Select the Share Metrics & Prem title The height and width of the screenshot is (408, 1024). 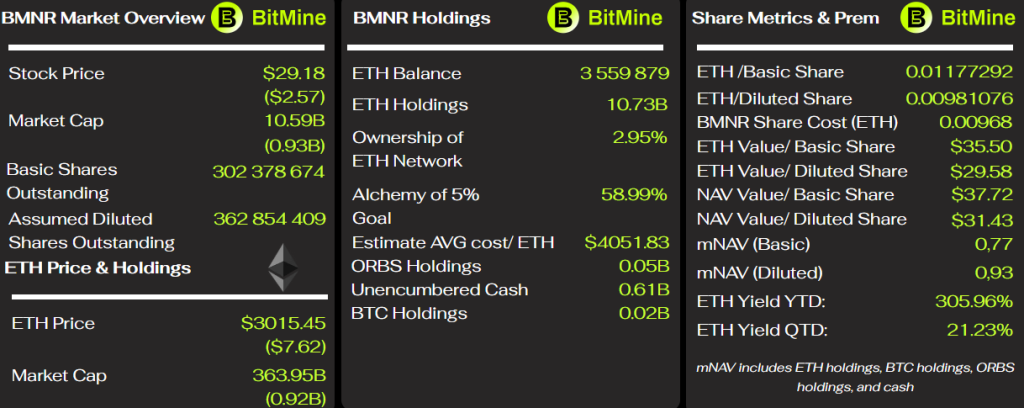(x=785, y=17)
